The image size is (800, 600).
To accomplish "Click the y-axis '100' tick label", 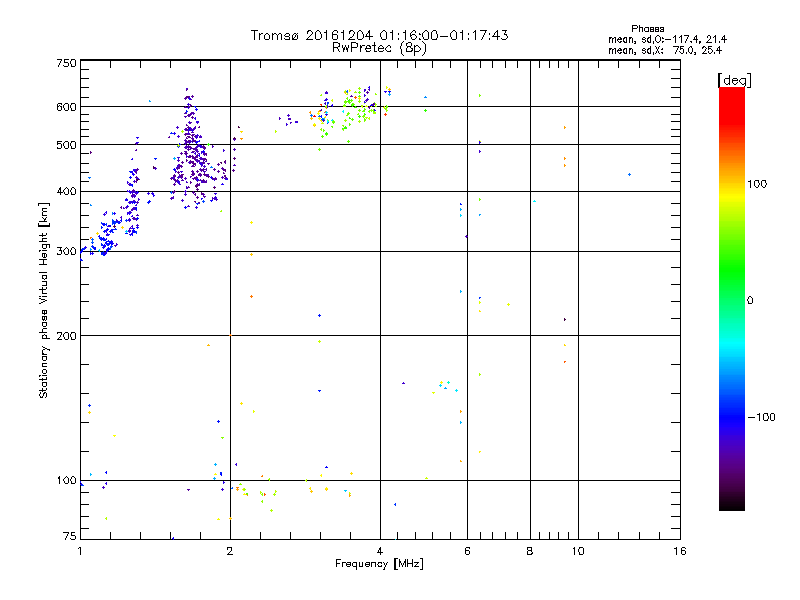I will [x=66, y=481].
